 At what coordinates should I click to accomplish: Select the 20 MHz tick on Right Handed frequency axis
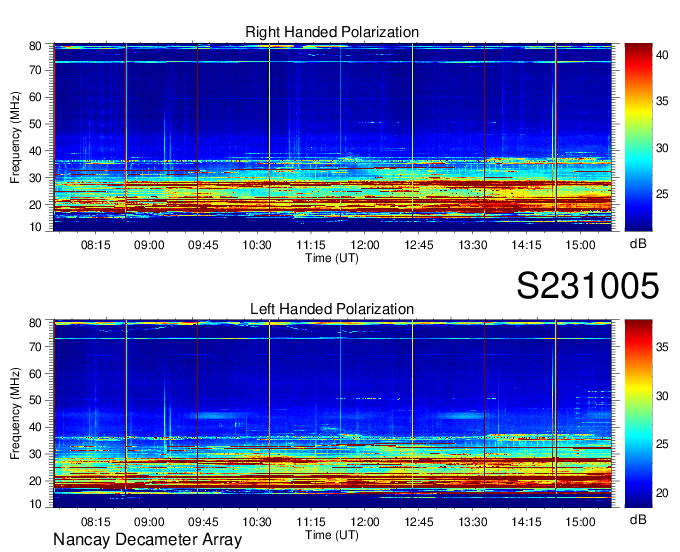(x=35, y=205)
